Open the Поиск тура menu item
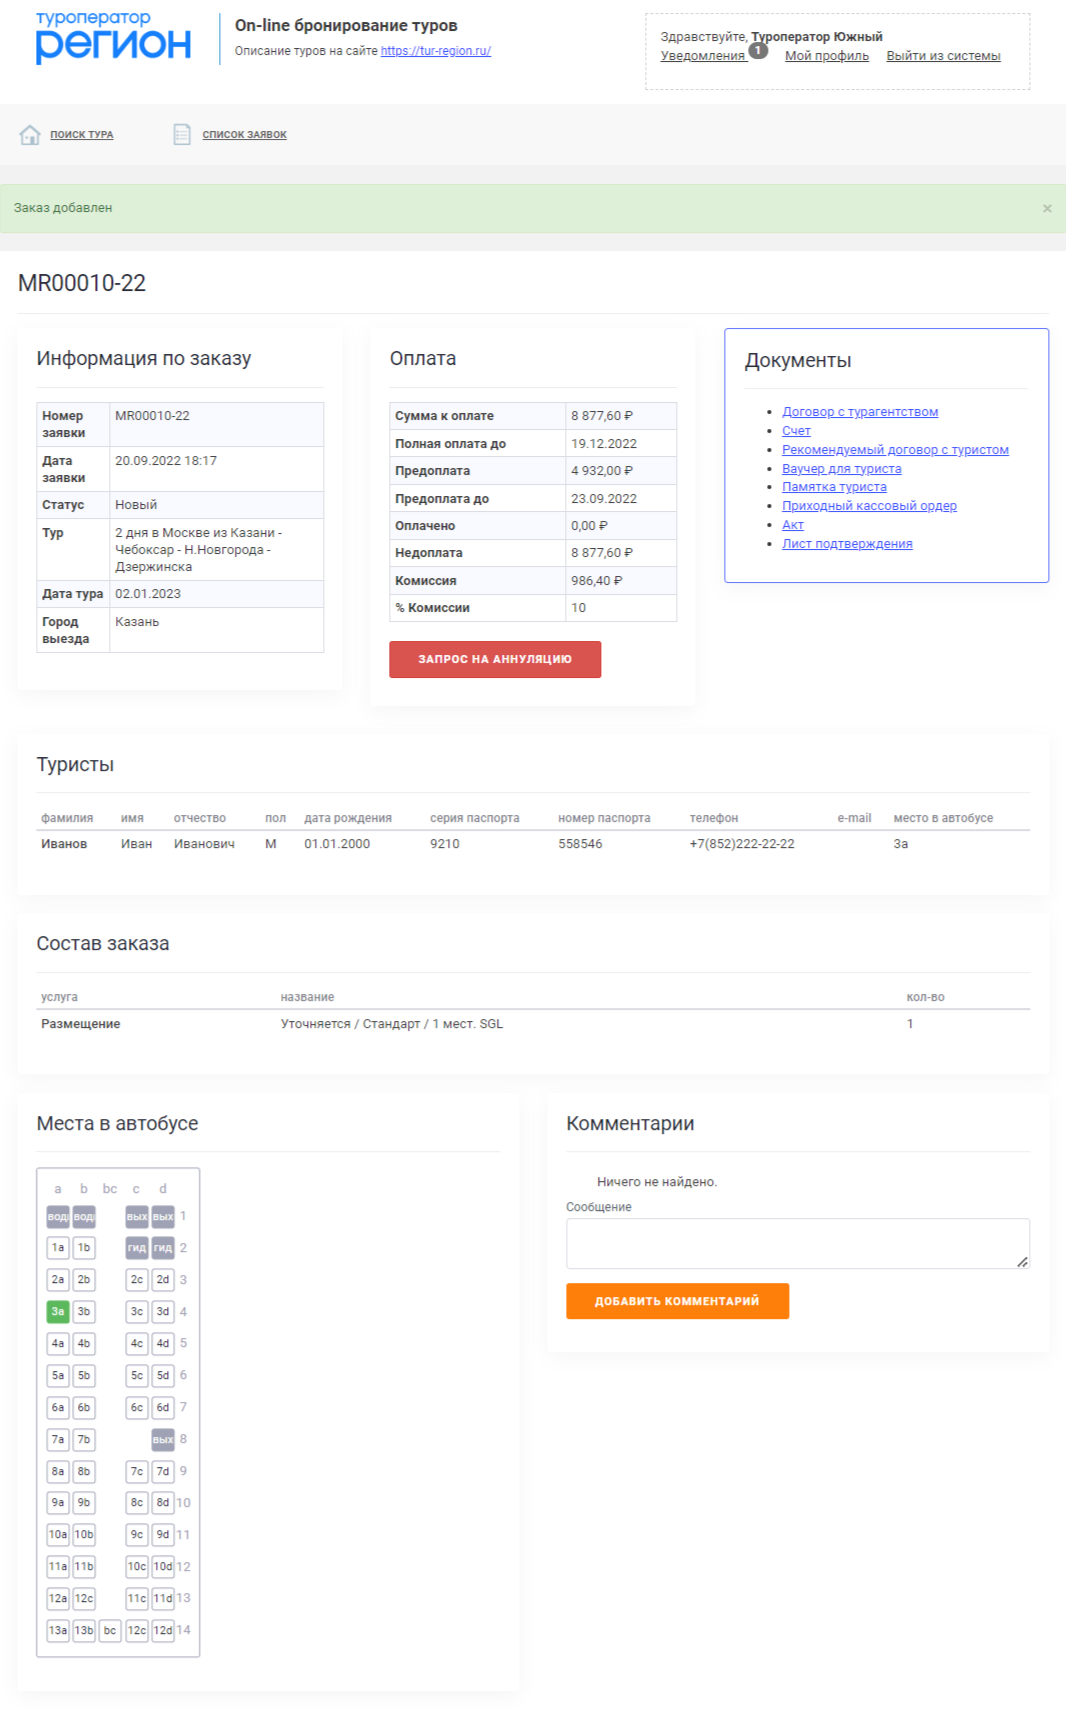The width and height of the screenshot is (1066, 1729). tap(82, 135)
